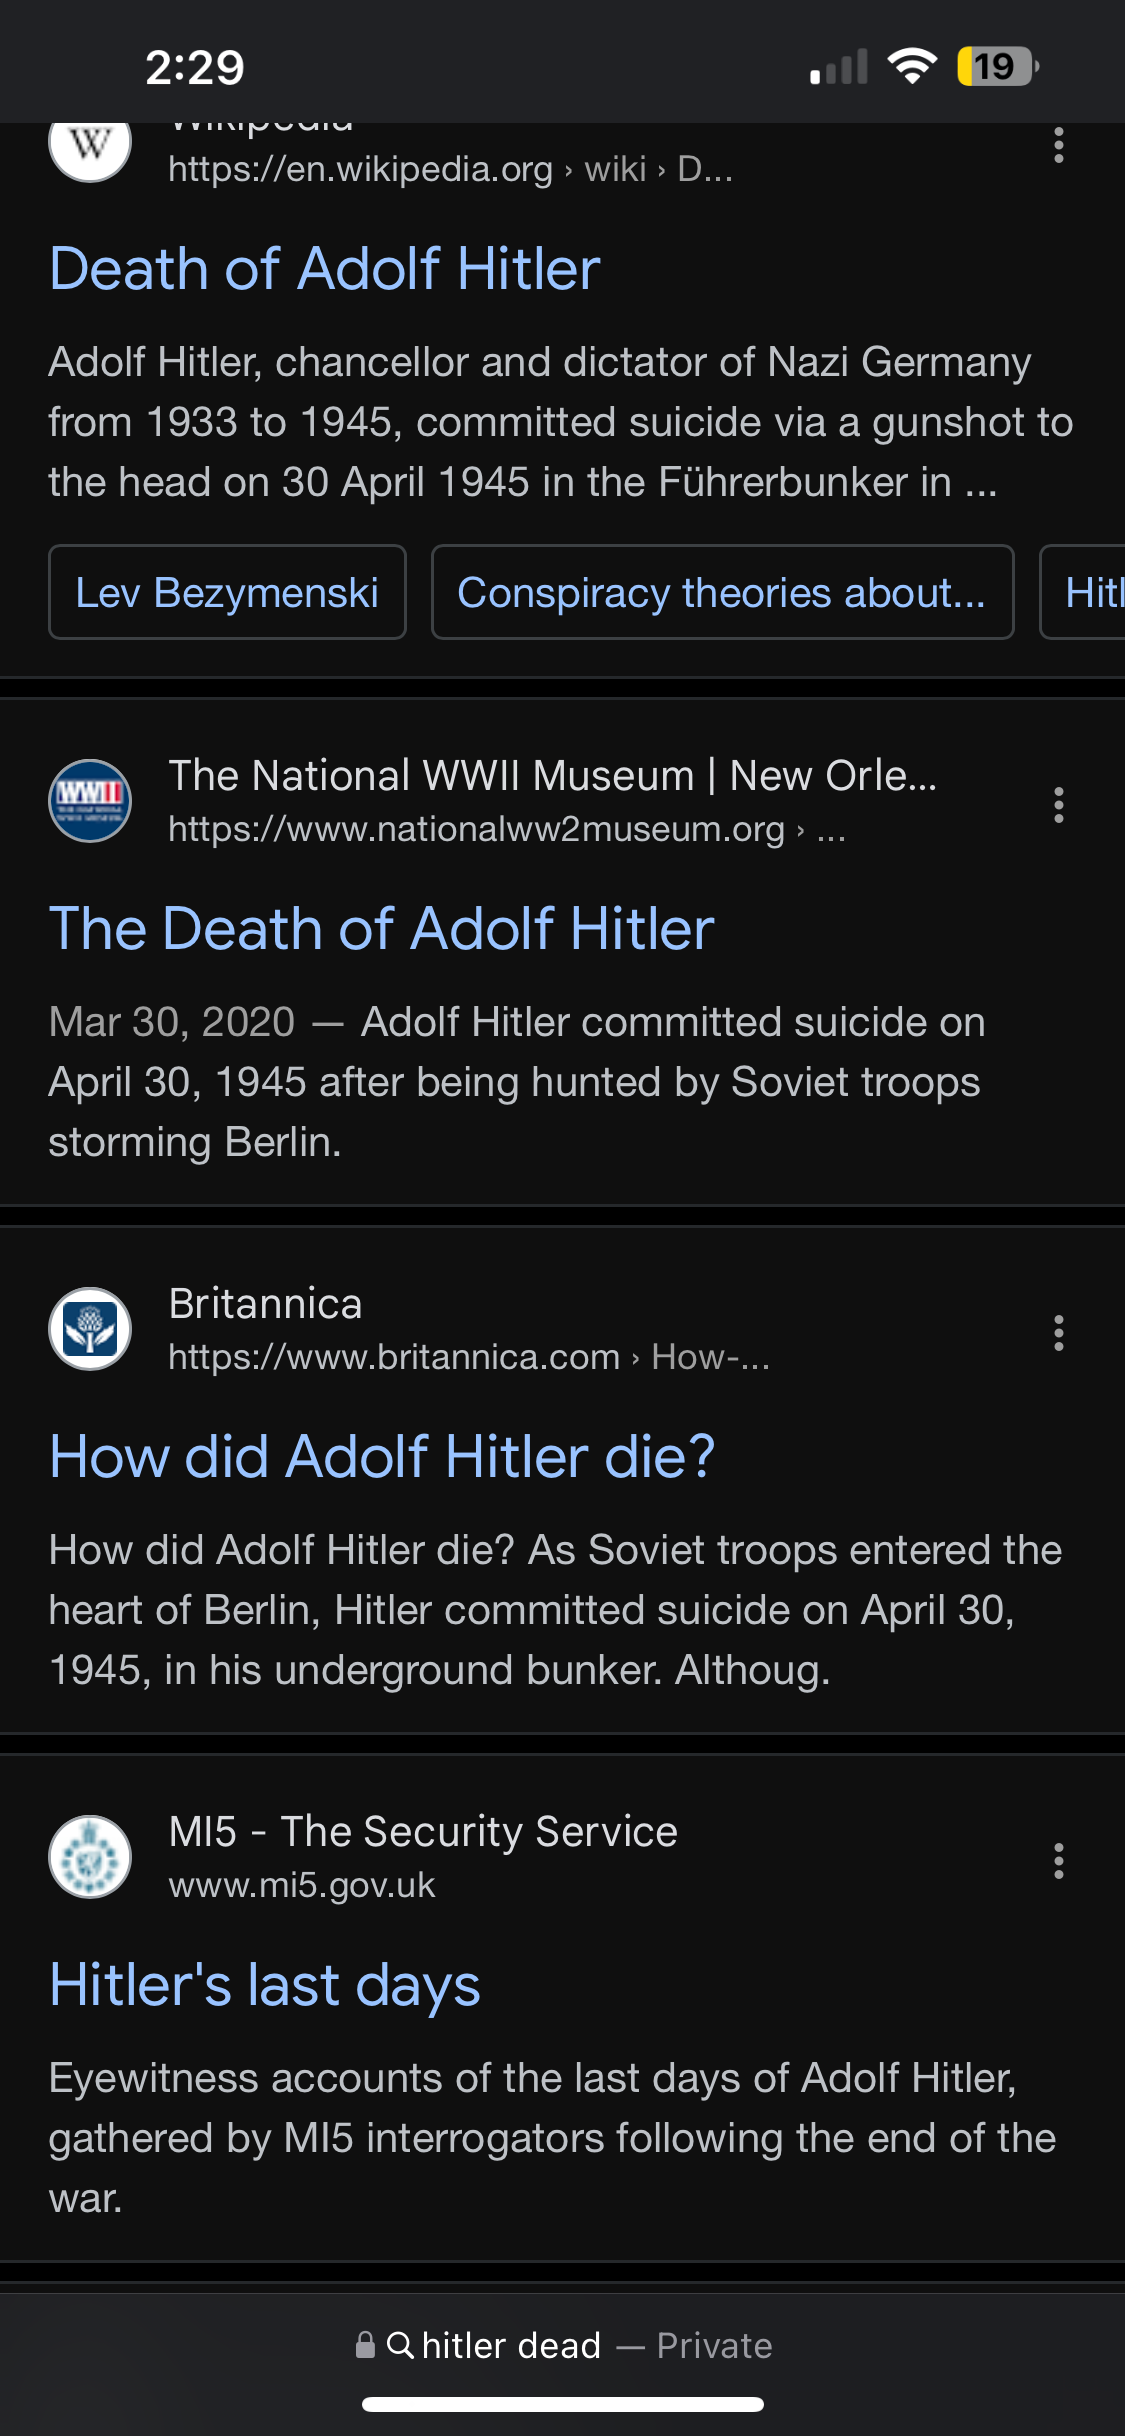Select the Lev Bezymenski sitelink chip
Image resolution: width=1125 pixels, height=2436 pixels.
227,593
